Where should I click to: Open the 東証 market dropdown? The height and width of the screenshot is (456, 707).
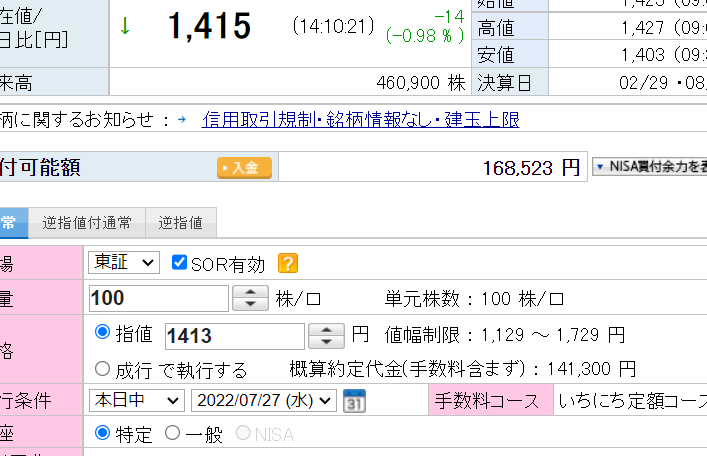(x=124, y=263)
